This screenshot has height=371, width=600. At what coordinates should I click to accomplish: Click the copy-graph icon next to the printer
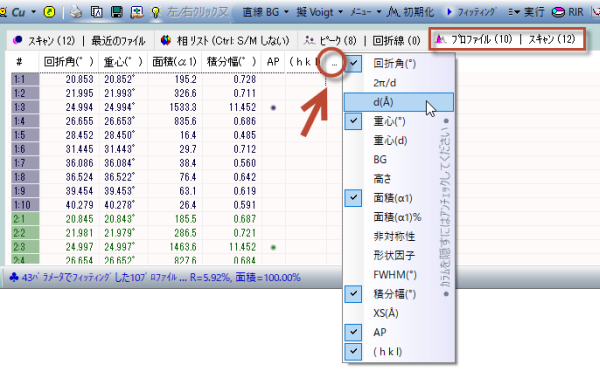[96, 12]
